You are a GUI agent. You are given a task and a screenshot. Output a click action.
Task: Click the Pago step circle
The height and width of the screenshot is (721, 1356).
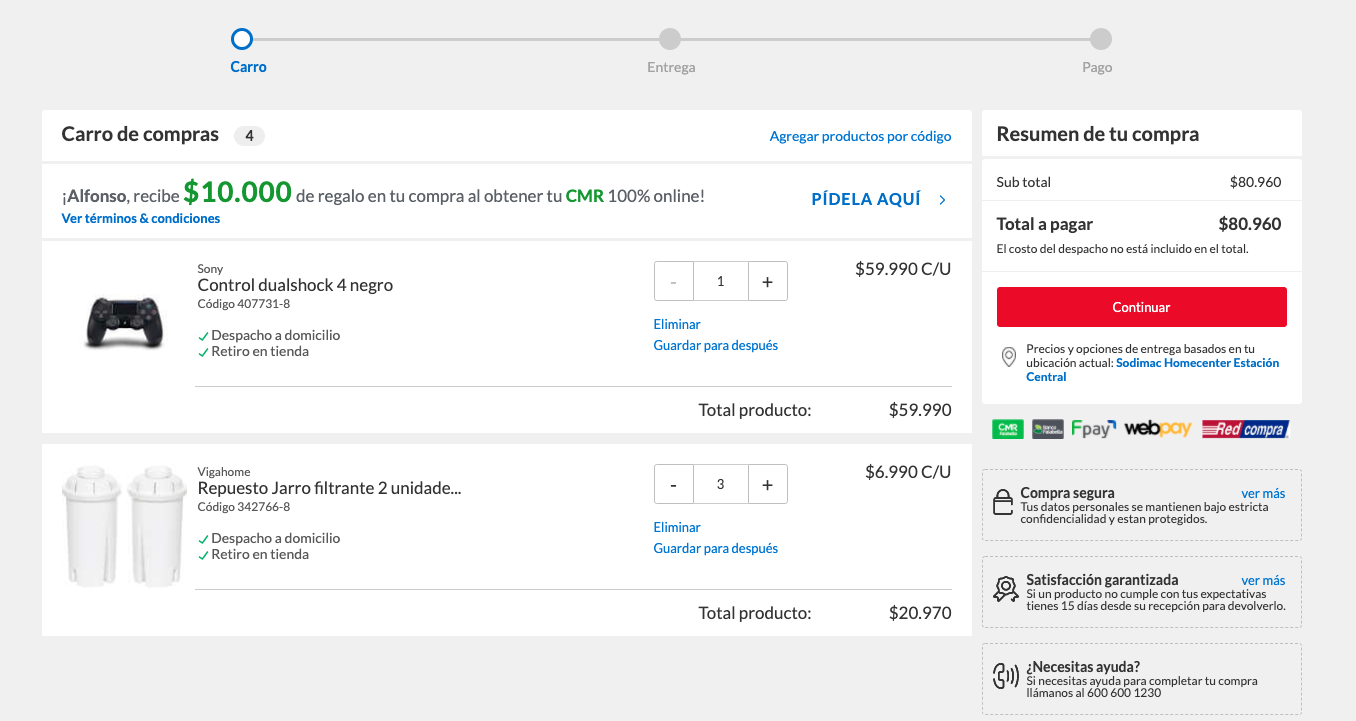pyautogui.click(x=1100, y=39)
